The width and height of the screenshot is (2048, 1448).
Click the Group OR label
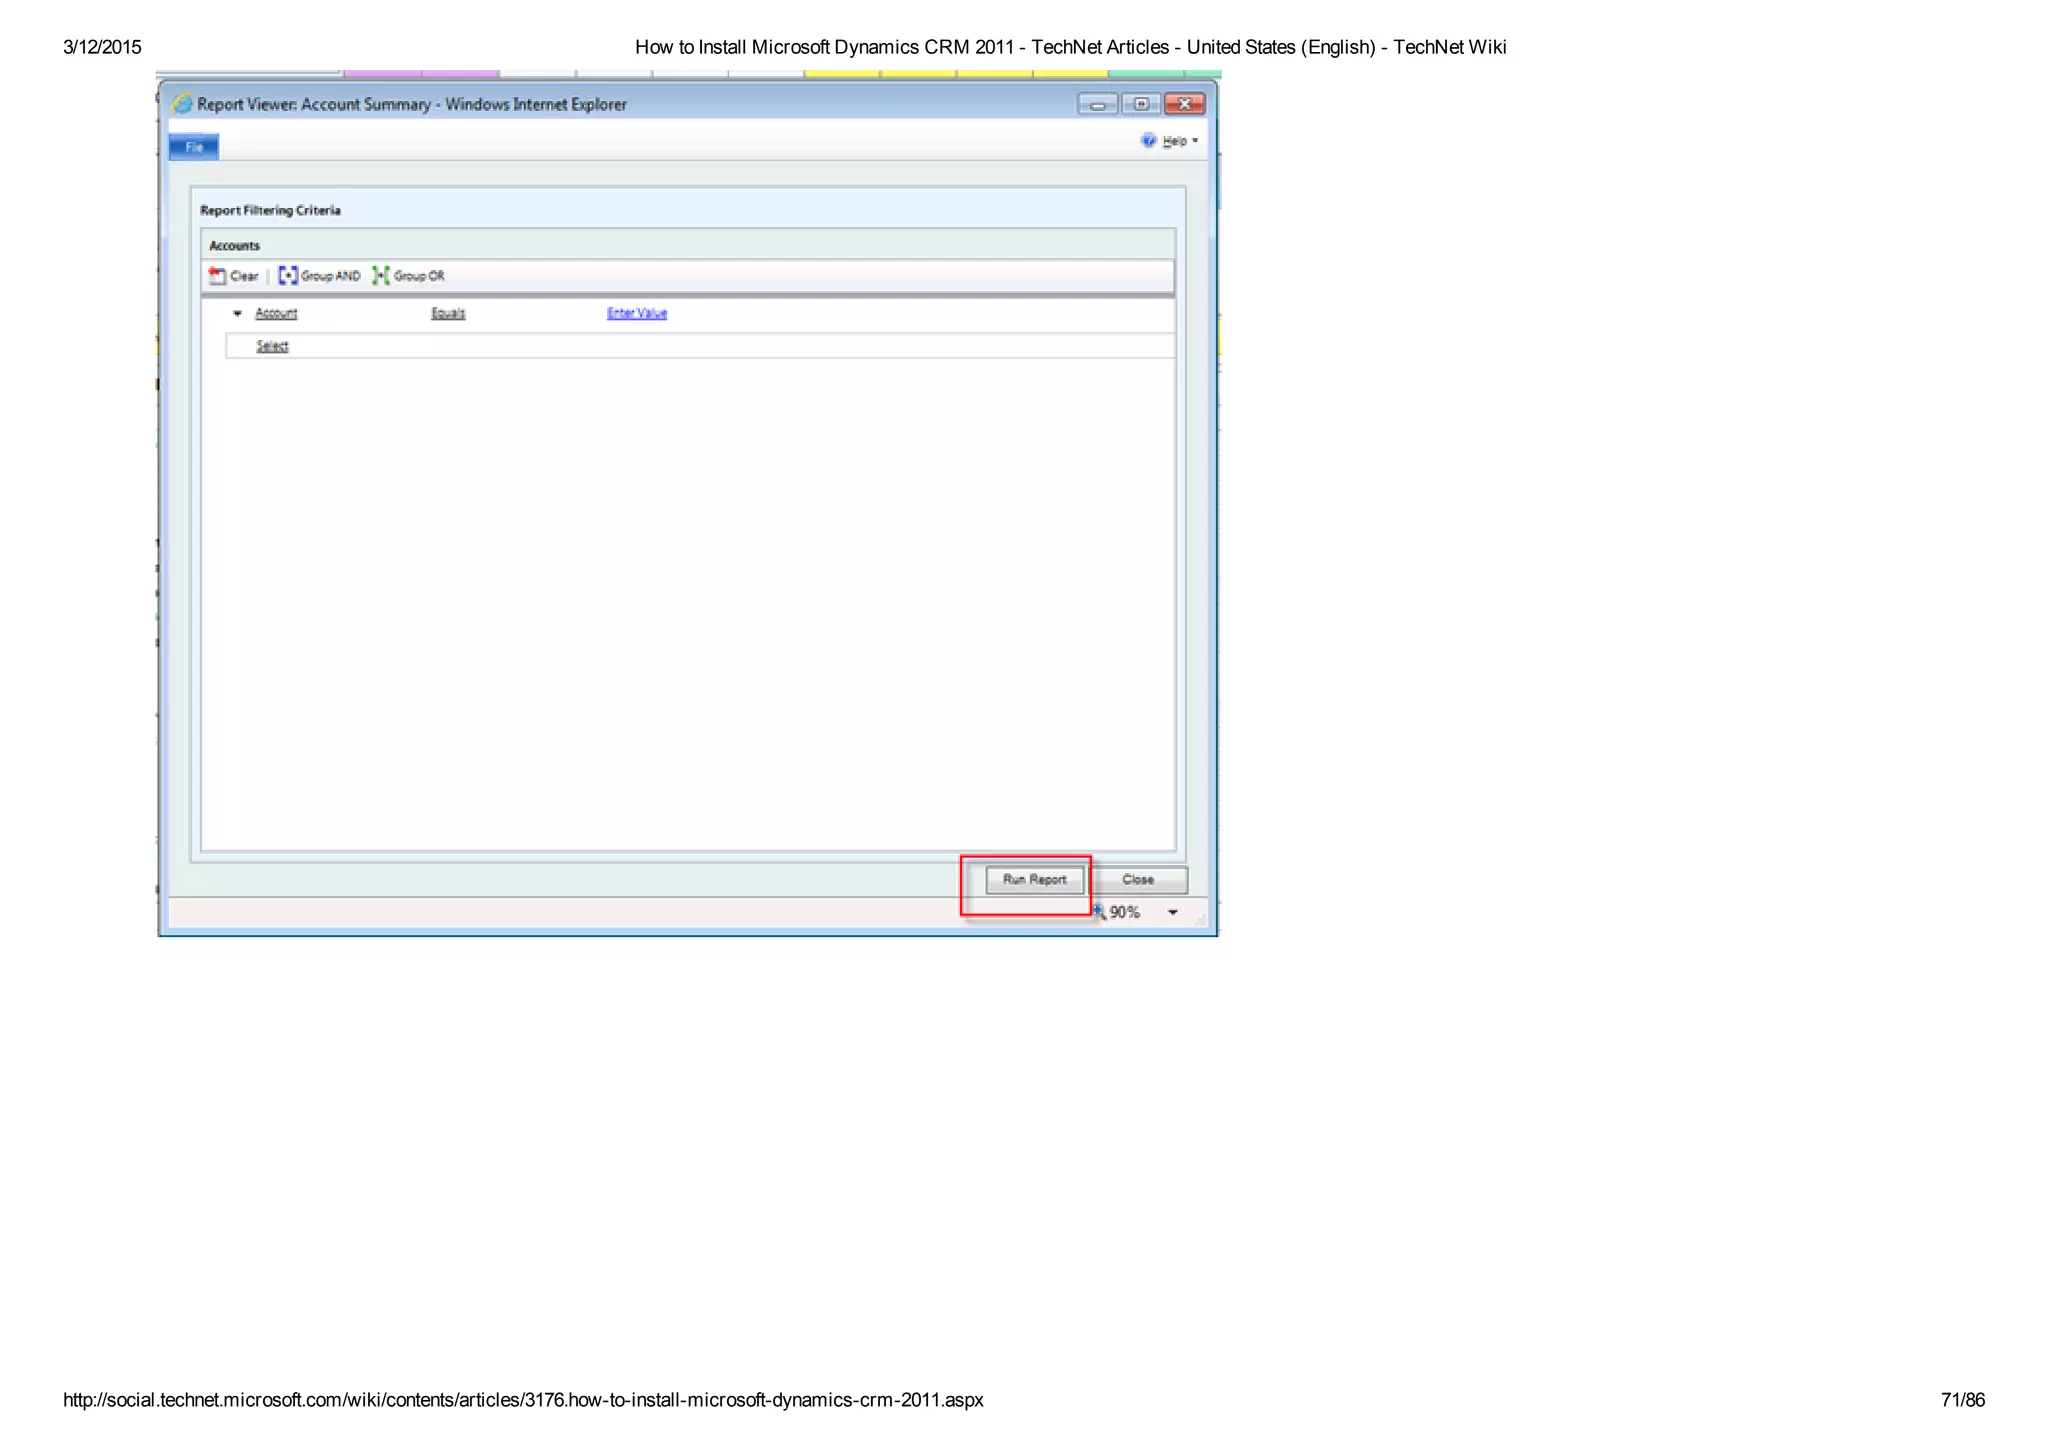[419, 276]
